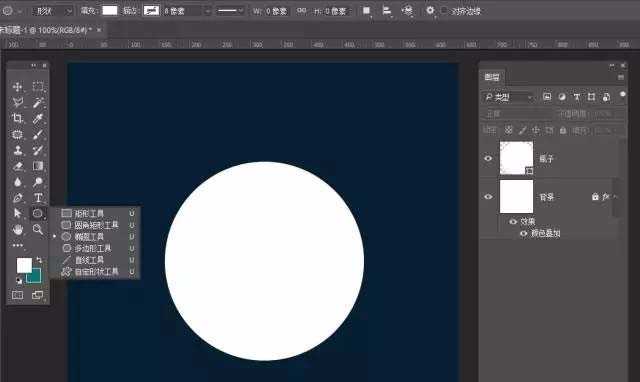Select the Crop tool
The image size is (640, 382).
point(17,118)
